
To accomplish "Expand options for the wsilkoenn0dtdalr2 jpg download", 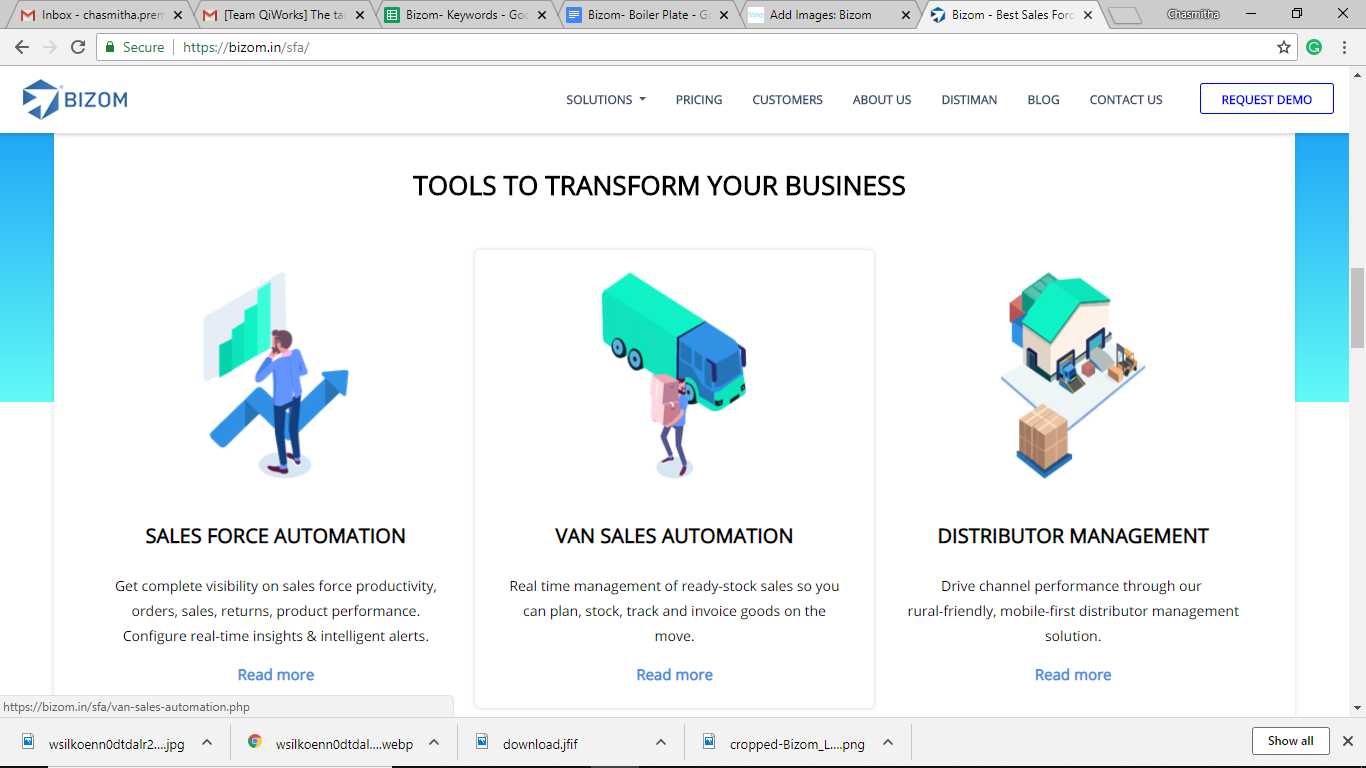I will [x=207, y=742].
